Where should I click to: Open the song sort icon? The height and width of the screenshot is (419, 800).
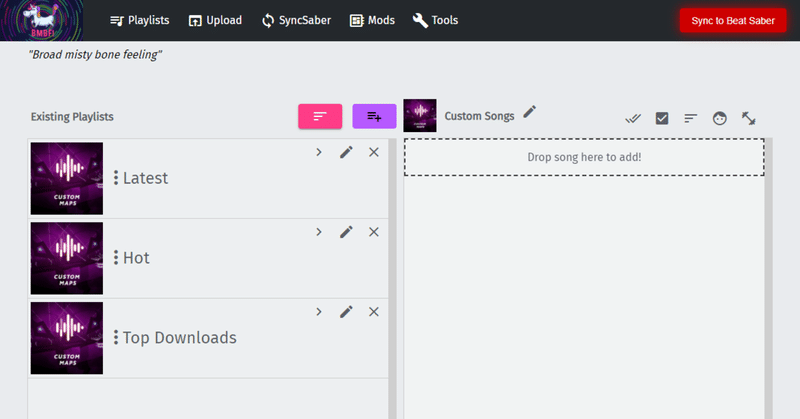click(x=690, y=118)
